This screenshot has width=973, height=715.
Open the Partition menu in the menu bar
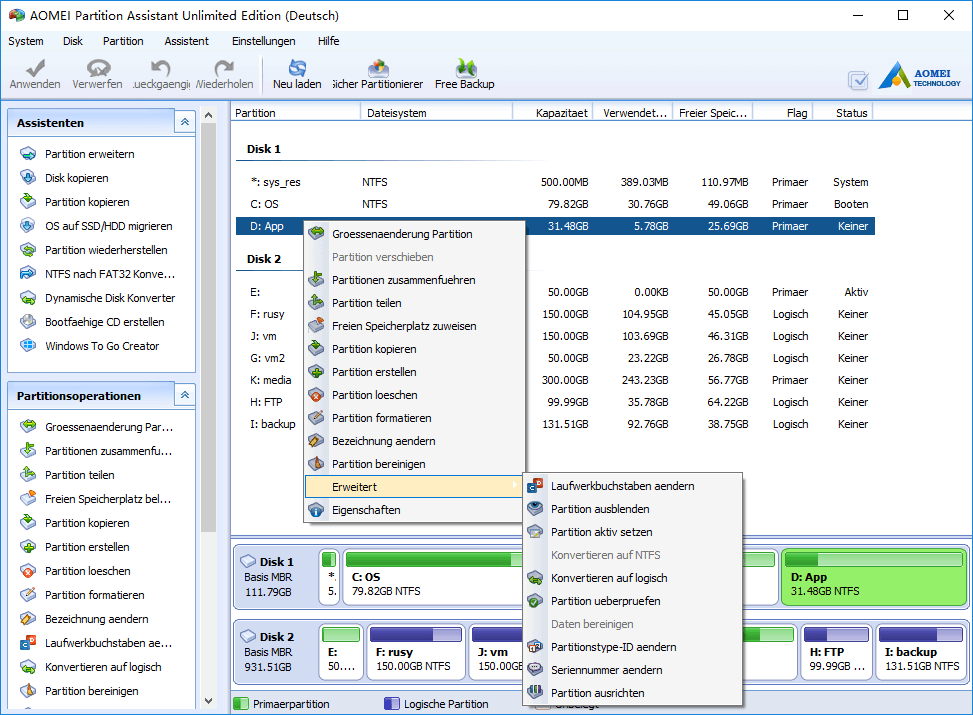click(x=123, y=41)
